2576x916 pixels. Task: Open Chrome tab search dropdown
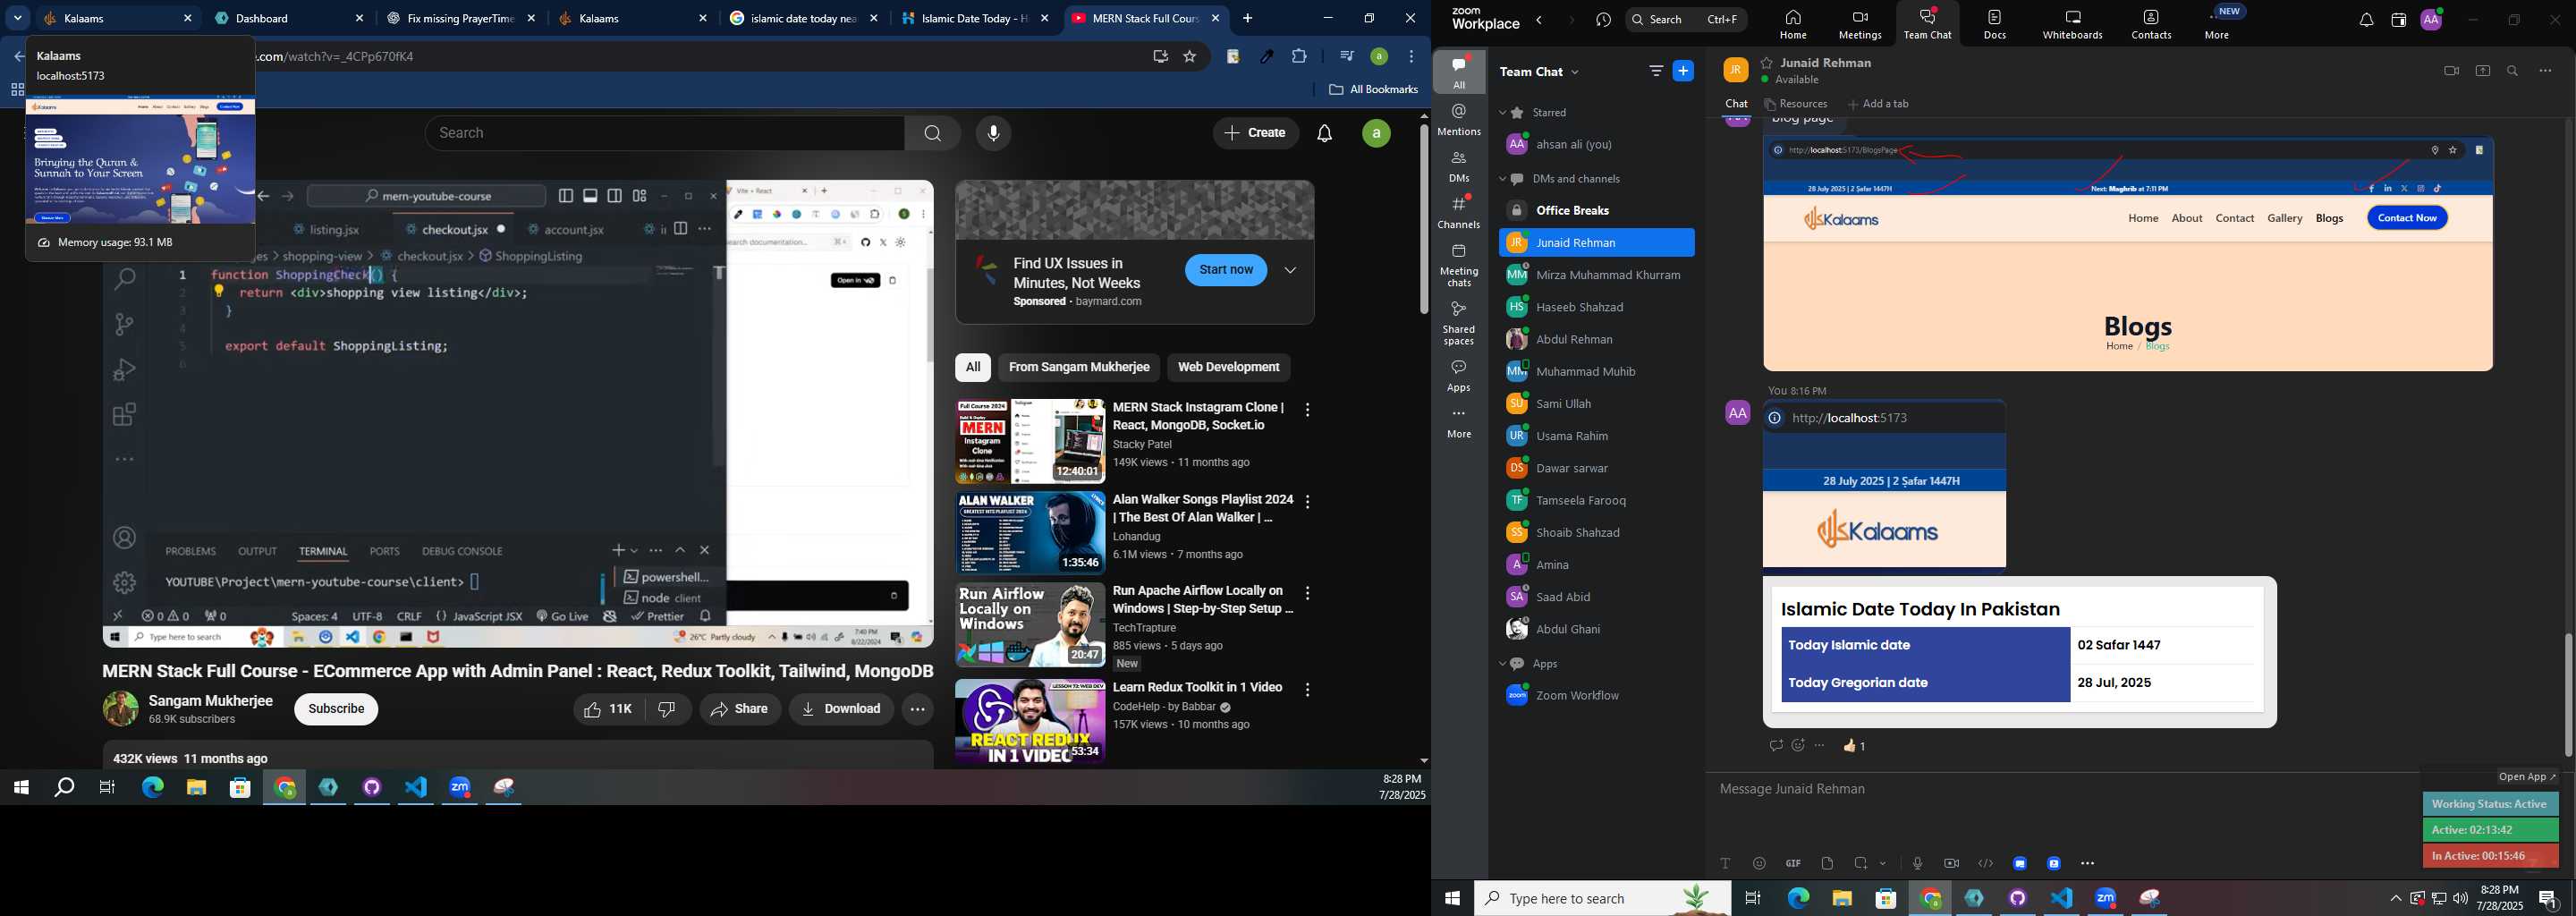click(18, 18)
